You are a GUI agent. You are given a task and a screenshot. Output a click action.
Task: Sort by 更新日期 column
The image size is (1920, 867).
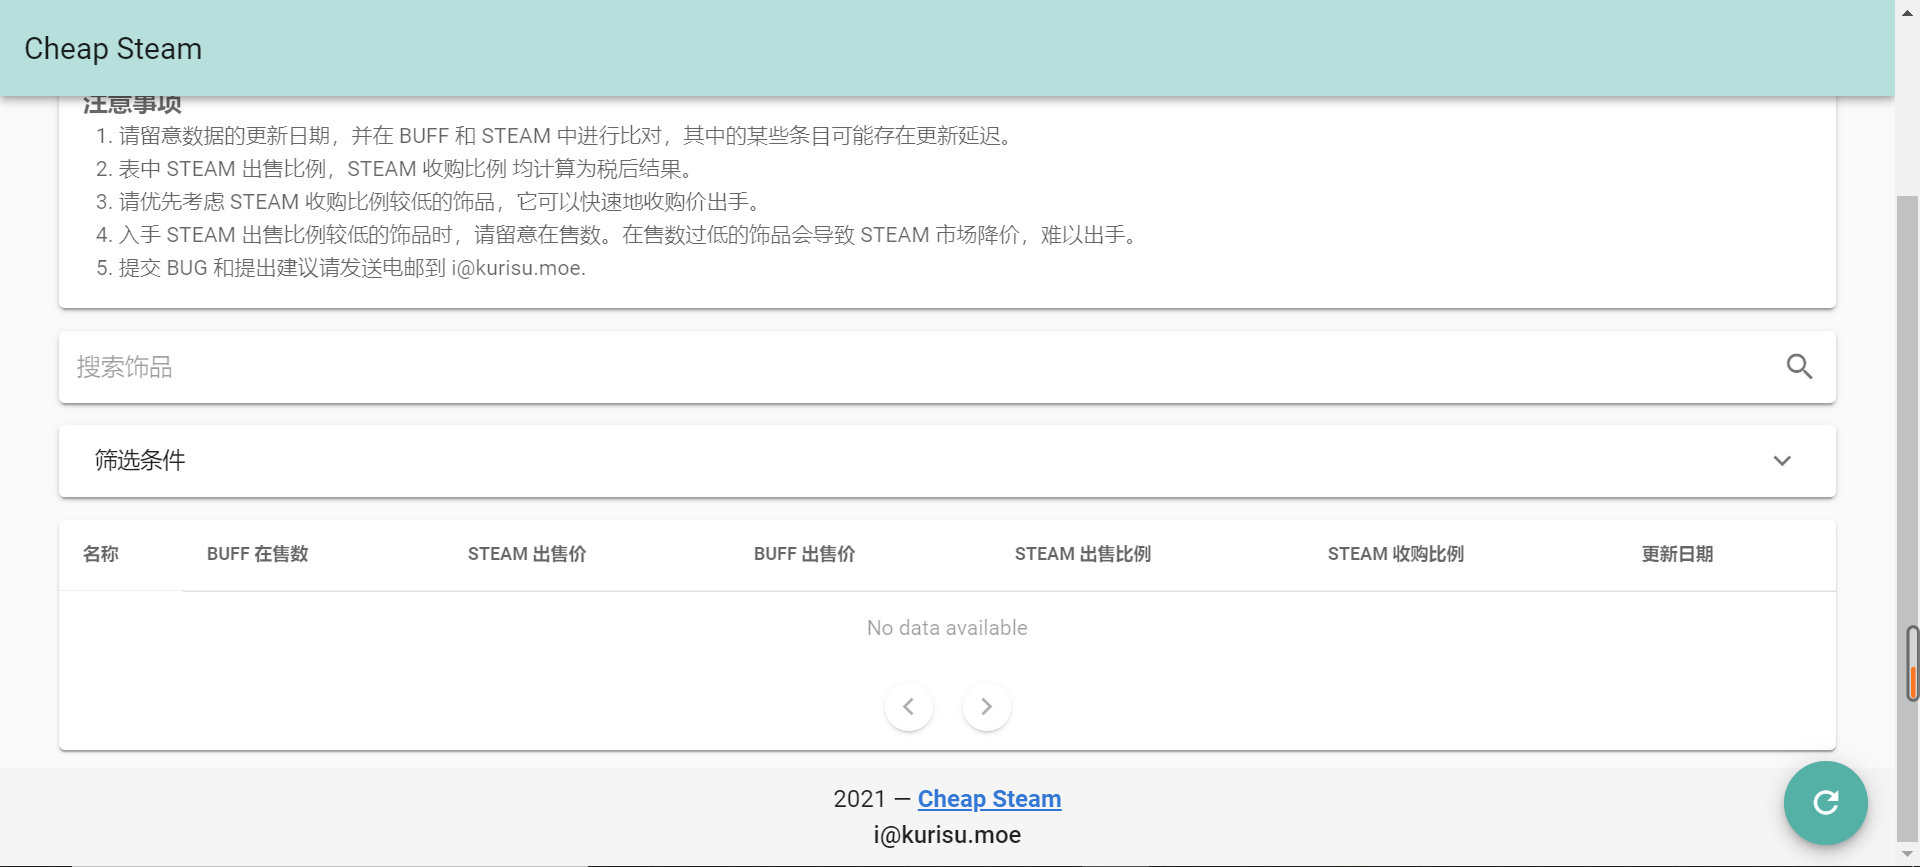click(1678, 554)
